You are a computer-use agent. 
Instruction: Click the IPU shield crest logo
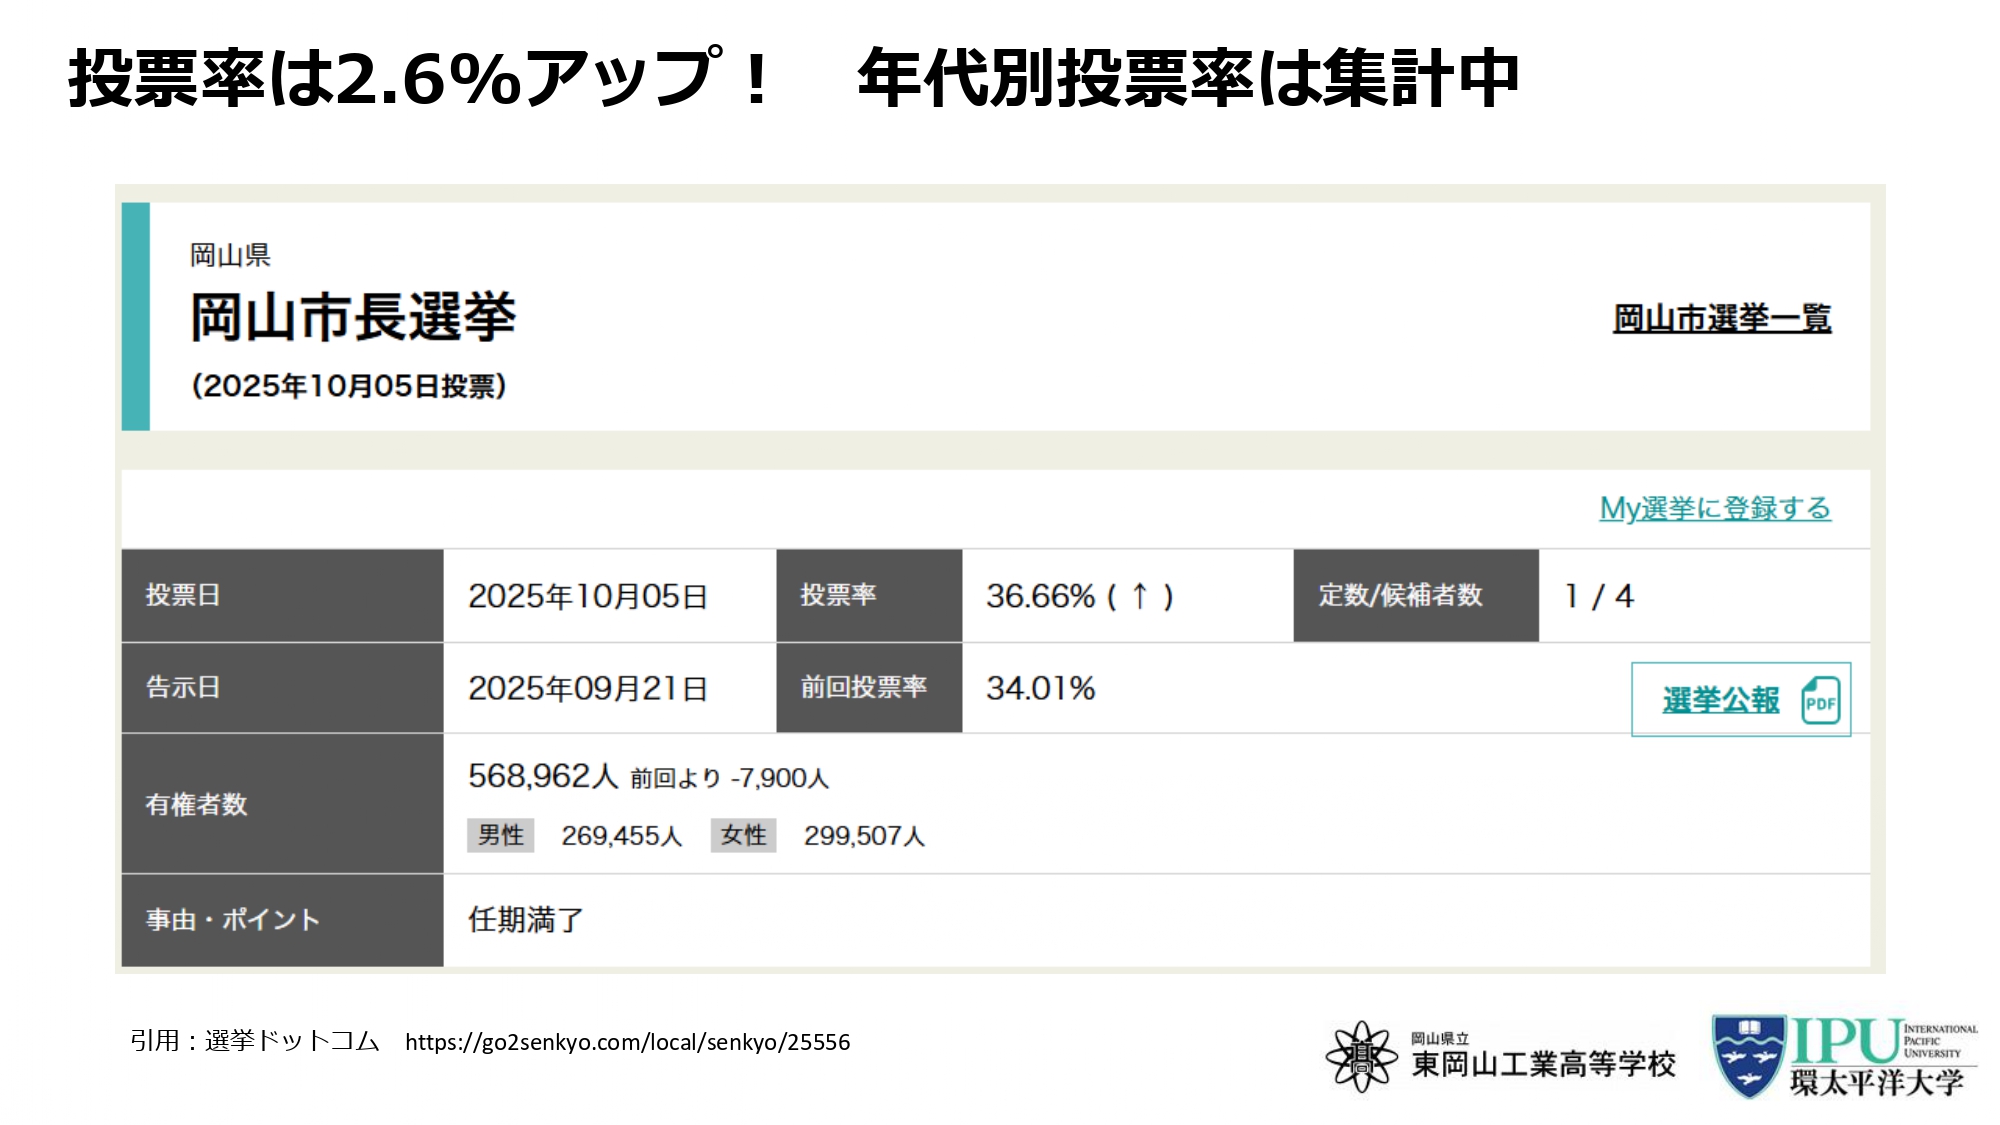pos(1748,1055)
